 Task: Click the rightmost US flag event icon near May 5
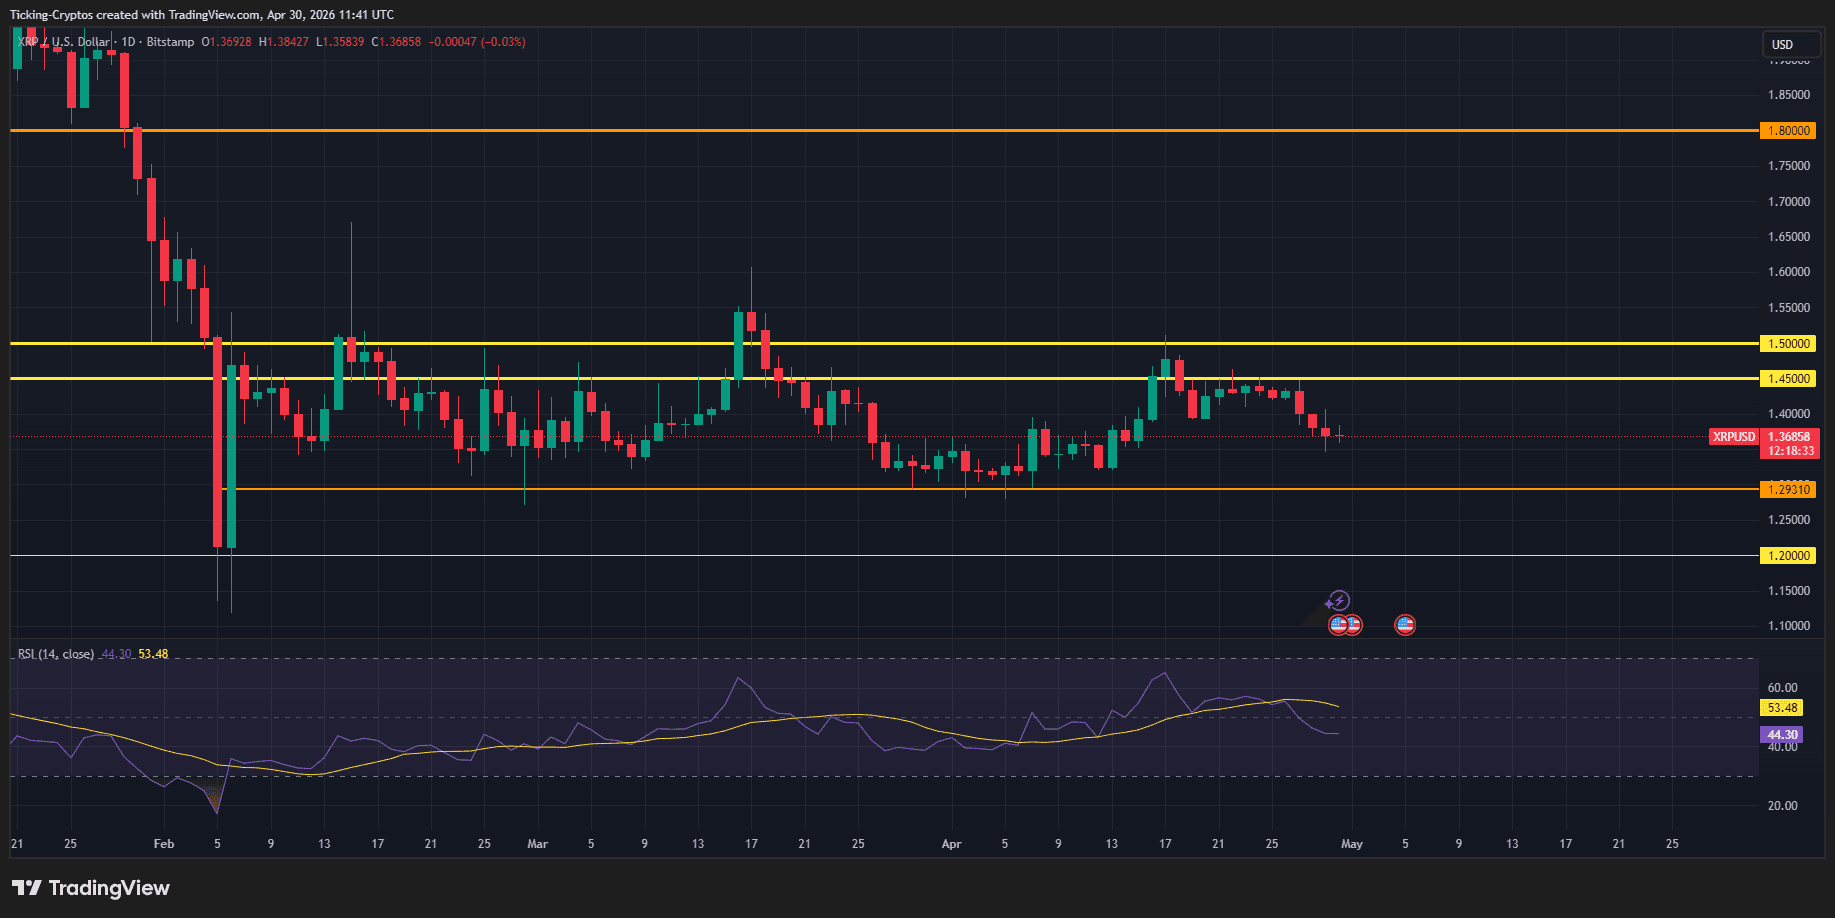point(1405,625)
